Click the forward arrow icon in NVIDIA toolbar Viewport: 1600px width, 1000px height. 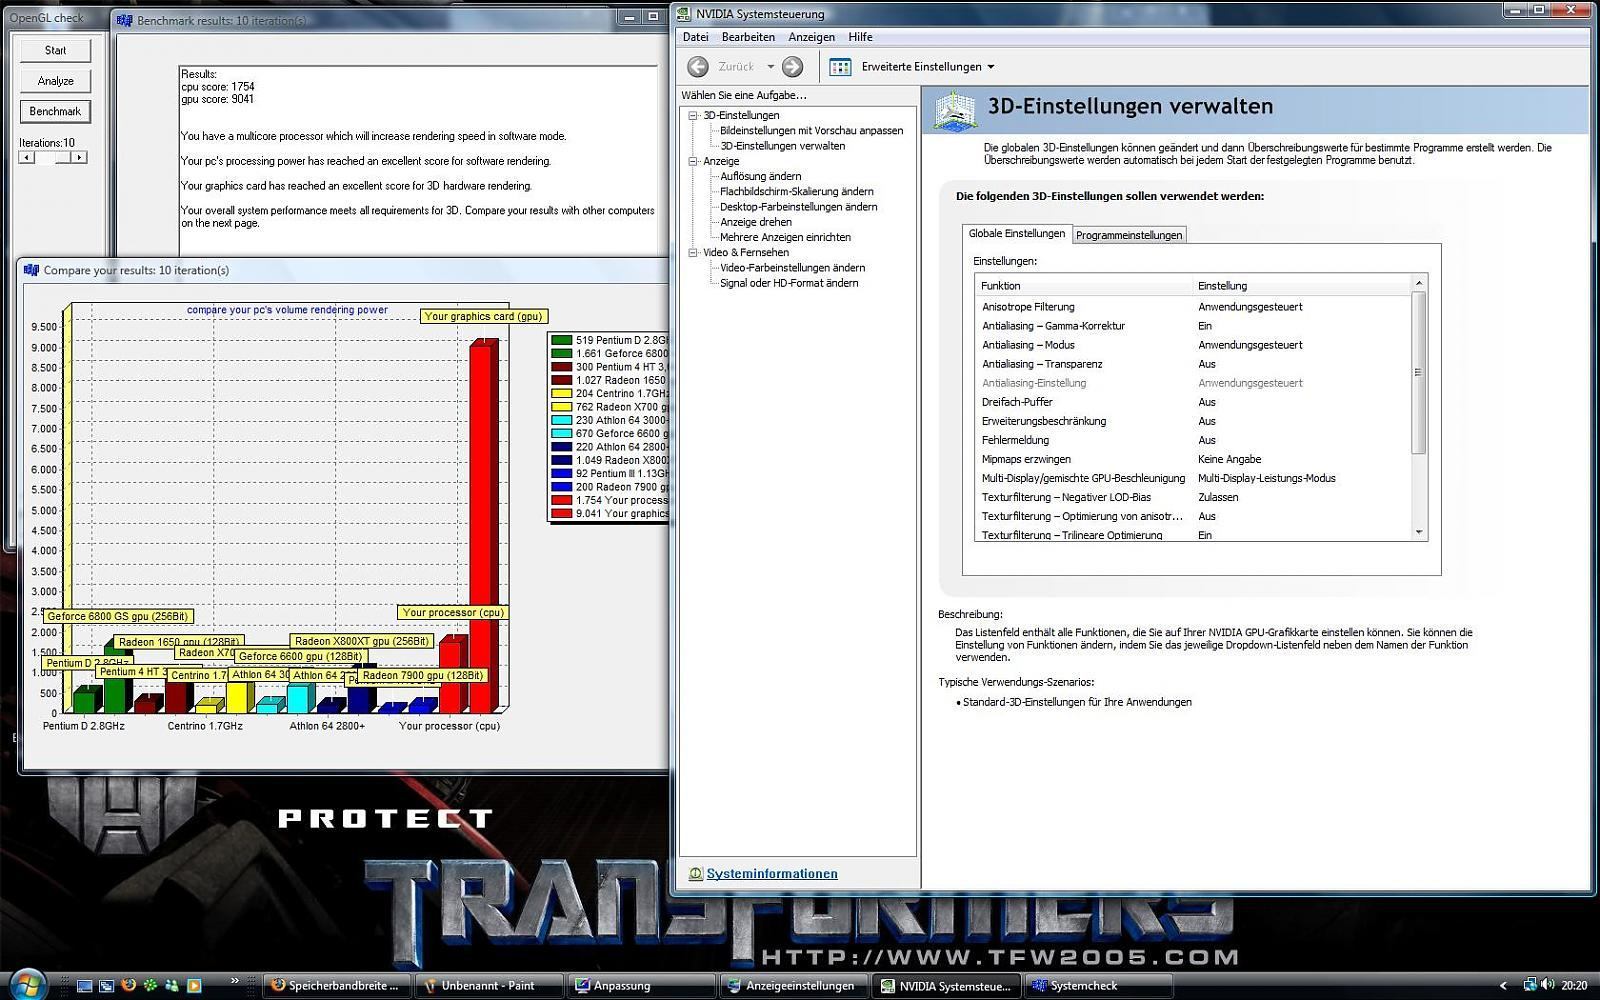pos(792,67)
